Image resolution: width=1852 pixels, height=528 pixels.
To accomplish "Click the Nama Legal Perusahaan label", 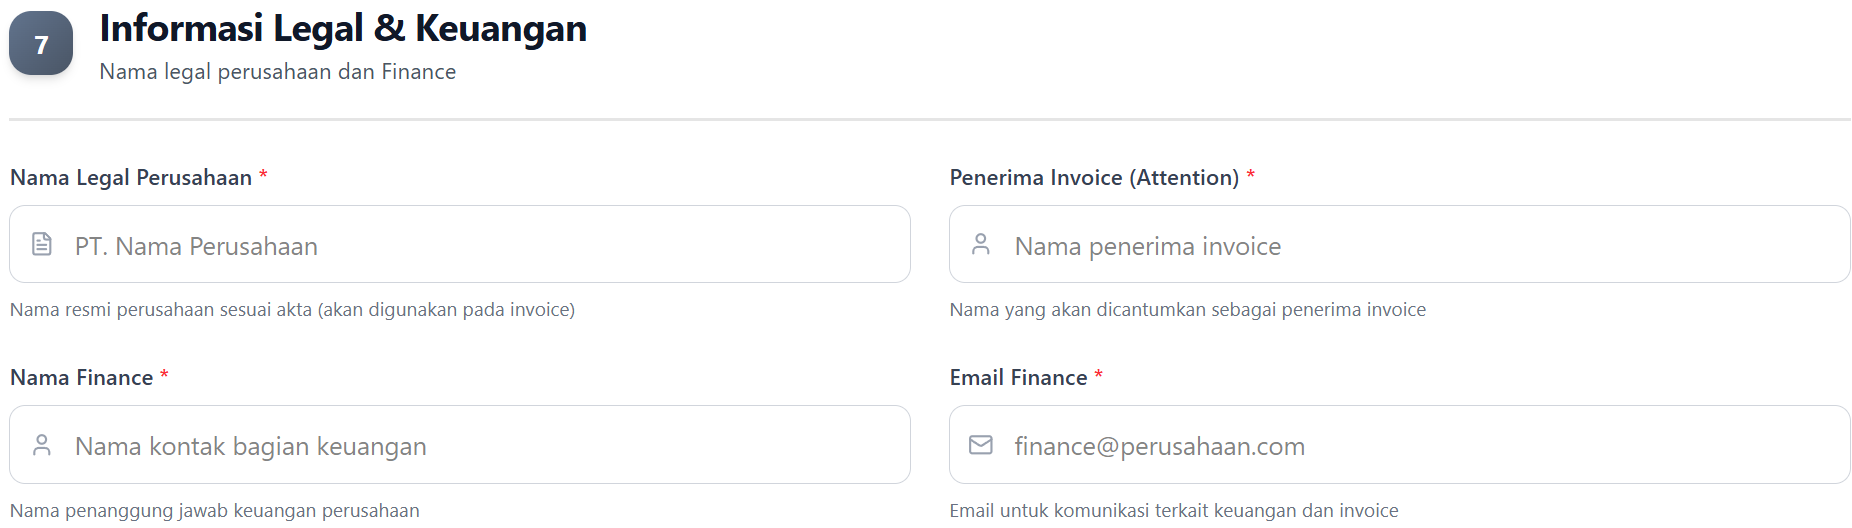I will click(131, 178).
